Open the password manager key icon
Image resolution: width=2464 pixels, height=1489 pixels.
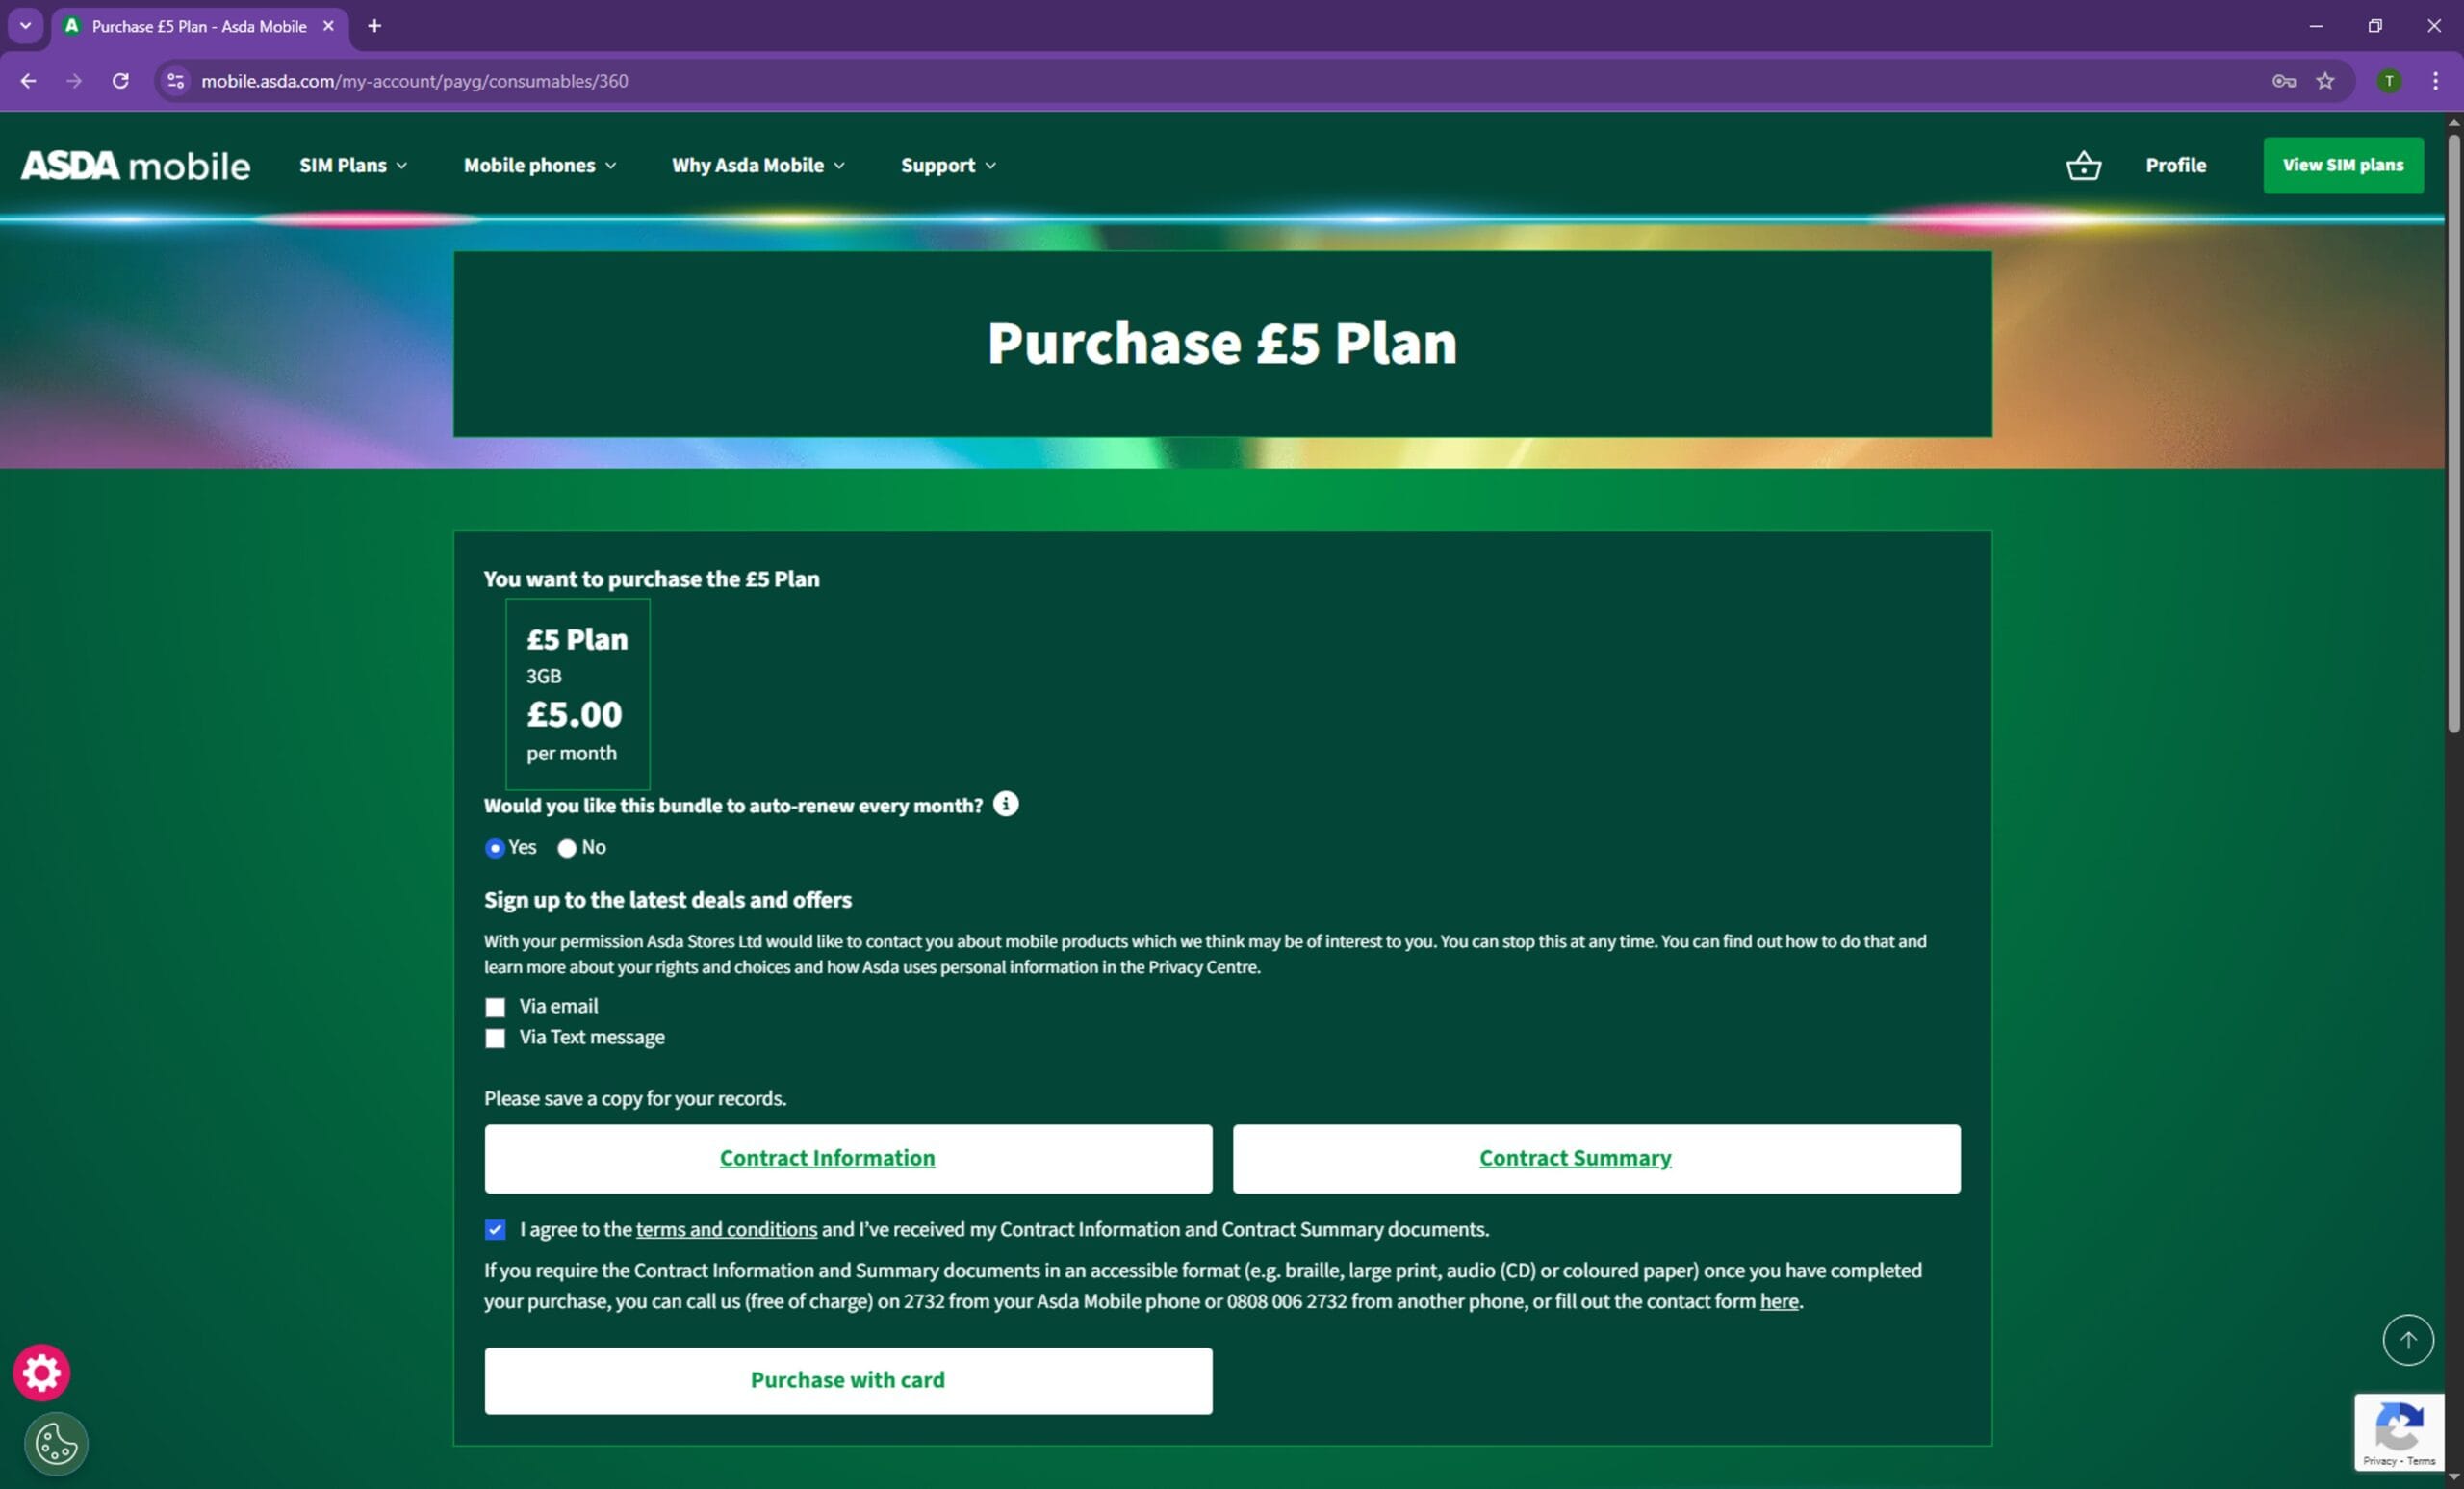point(2283,81)
